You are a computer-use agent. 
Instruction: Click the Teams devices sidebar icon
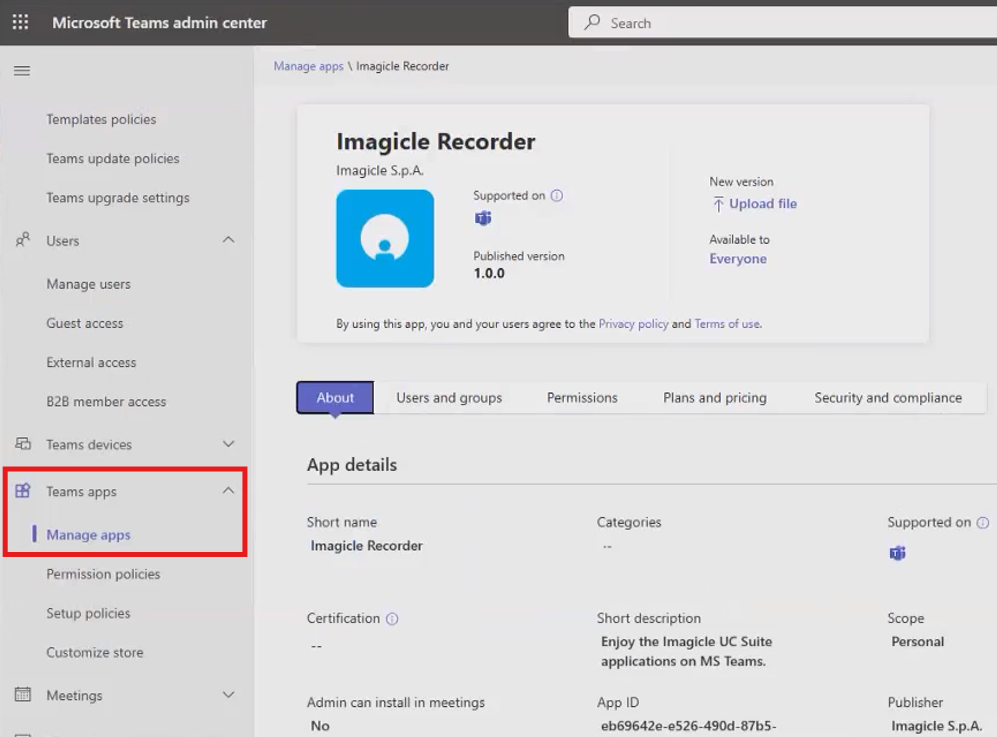click(x=23, y=444)
